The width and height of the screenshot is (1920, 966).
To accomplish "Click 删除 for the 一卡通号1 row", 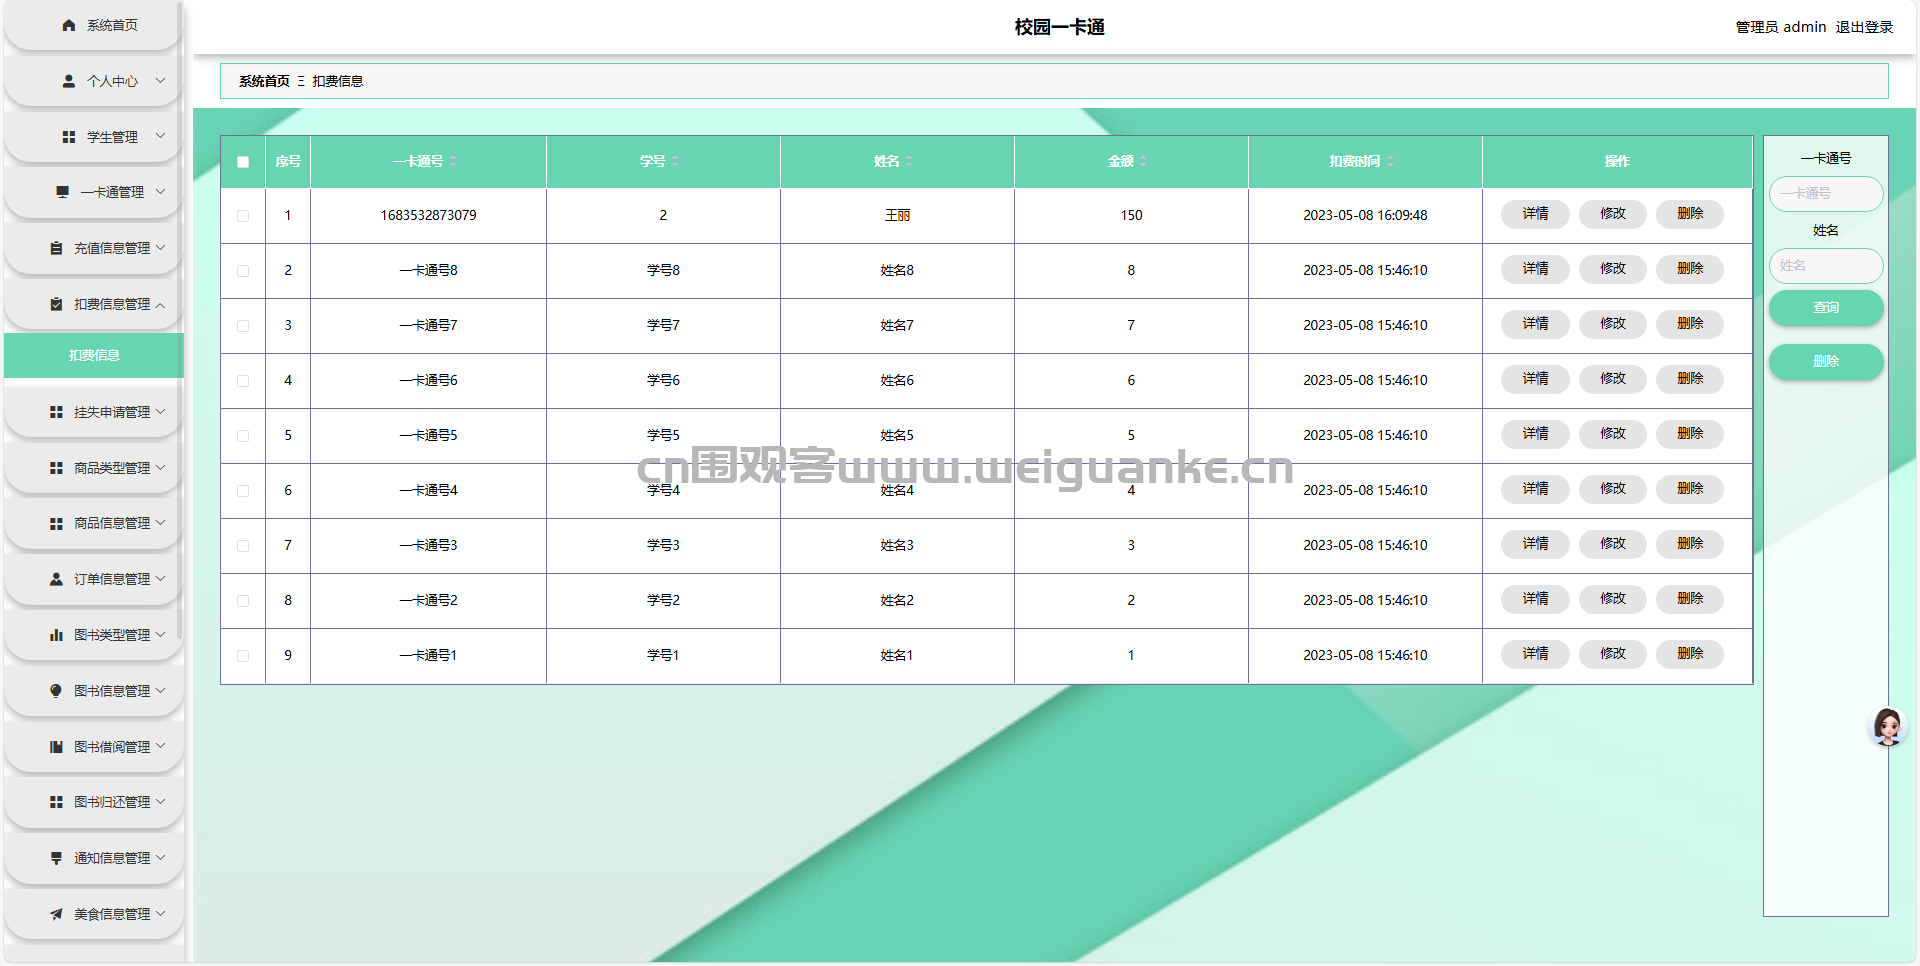I will tap(1690, 654).
